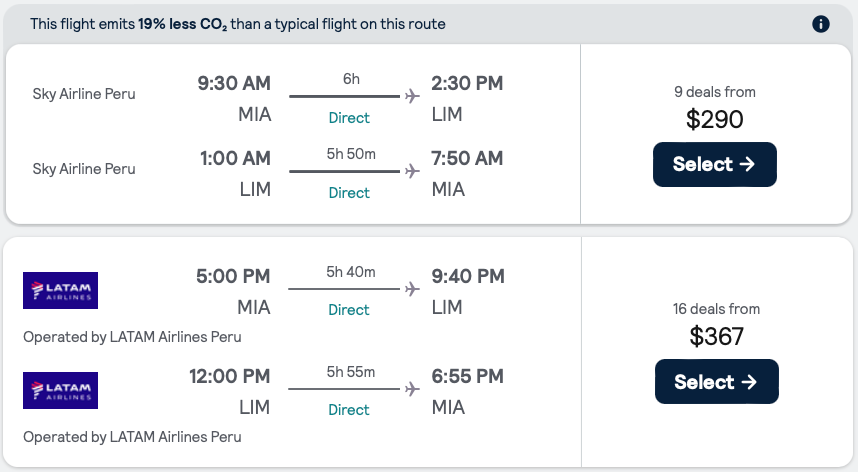Screen dimensions: 858x472
Task: Click the Direct label under 5h 55m
Action: [x=349, y=410]
